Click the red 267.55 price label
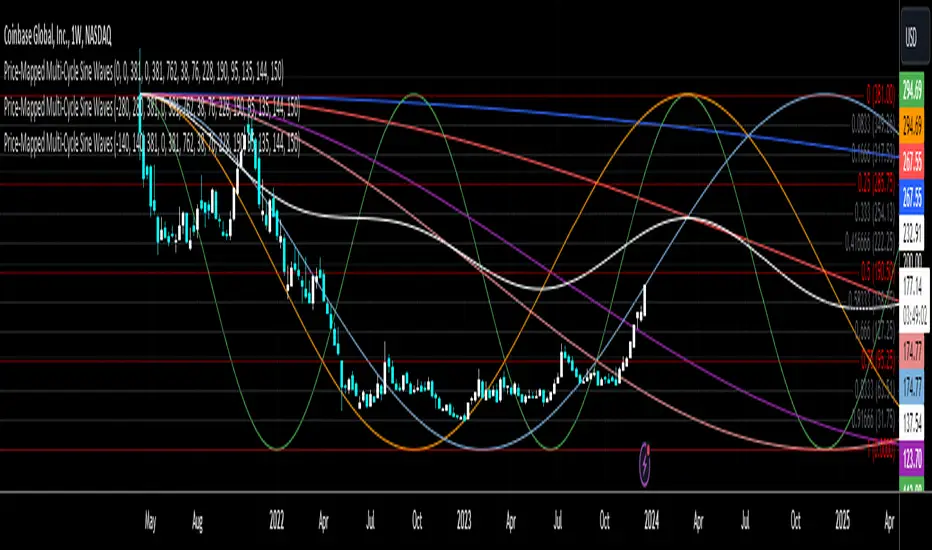932x550 pixels. pos(912,161)
